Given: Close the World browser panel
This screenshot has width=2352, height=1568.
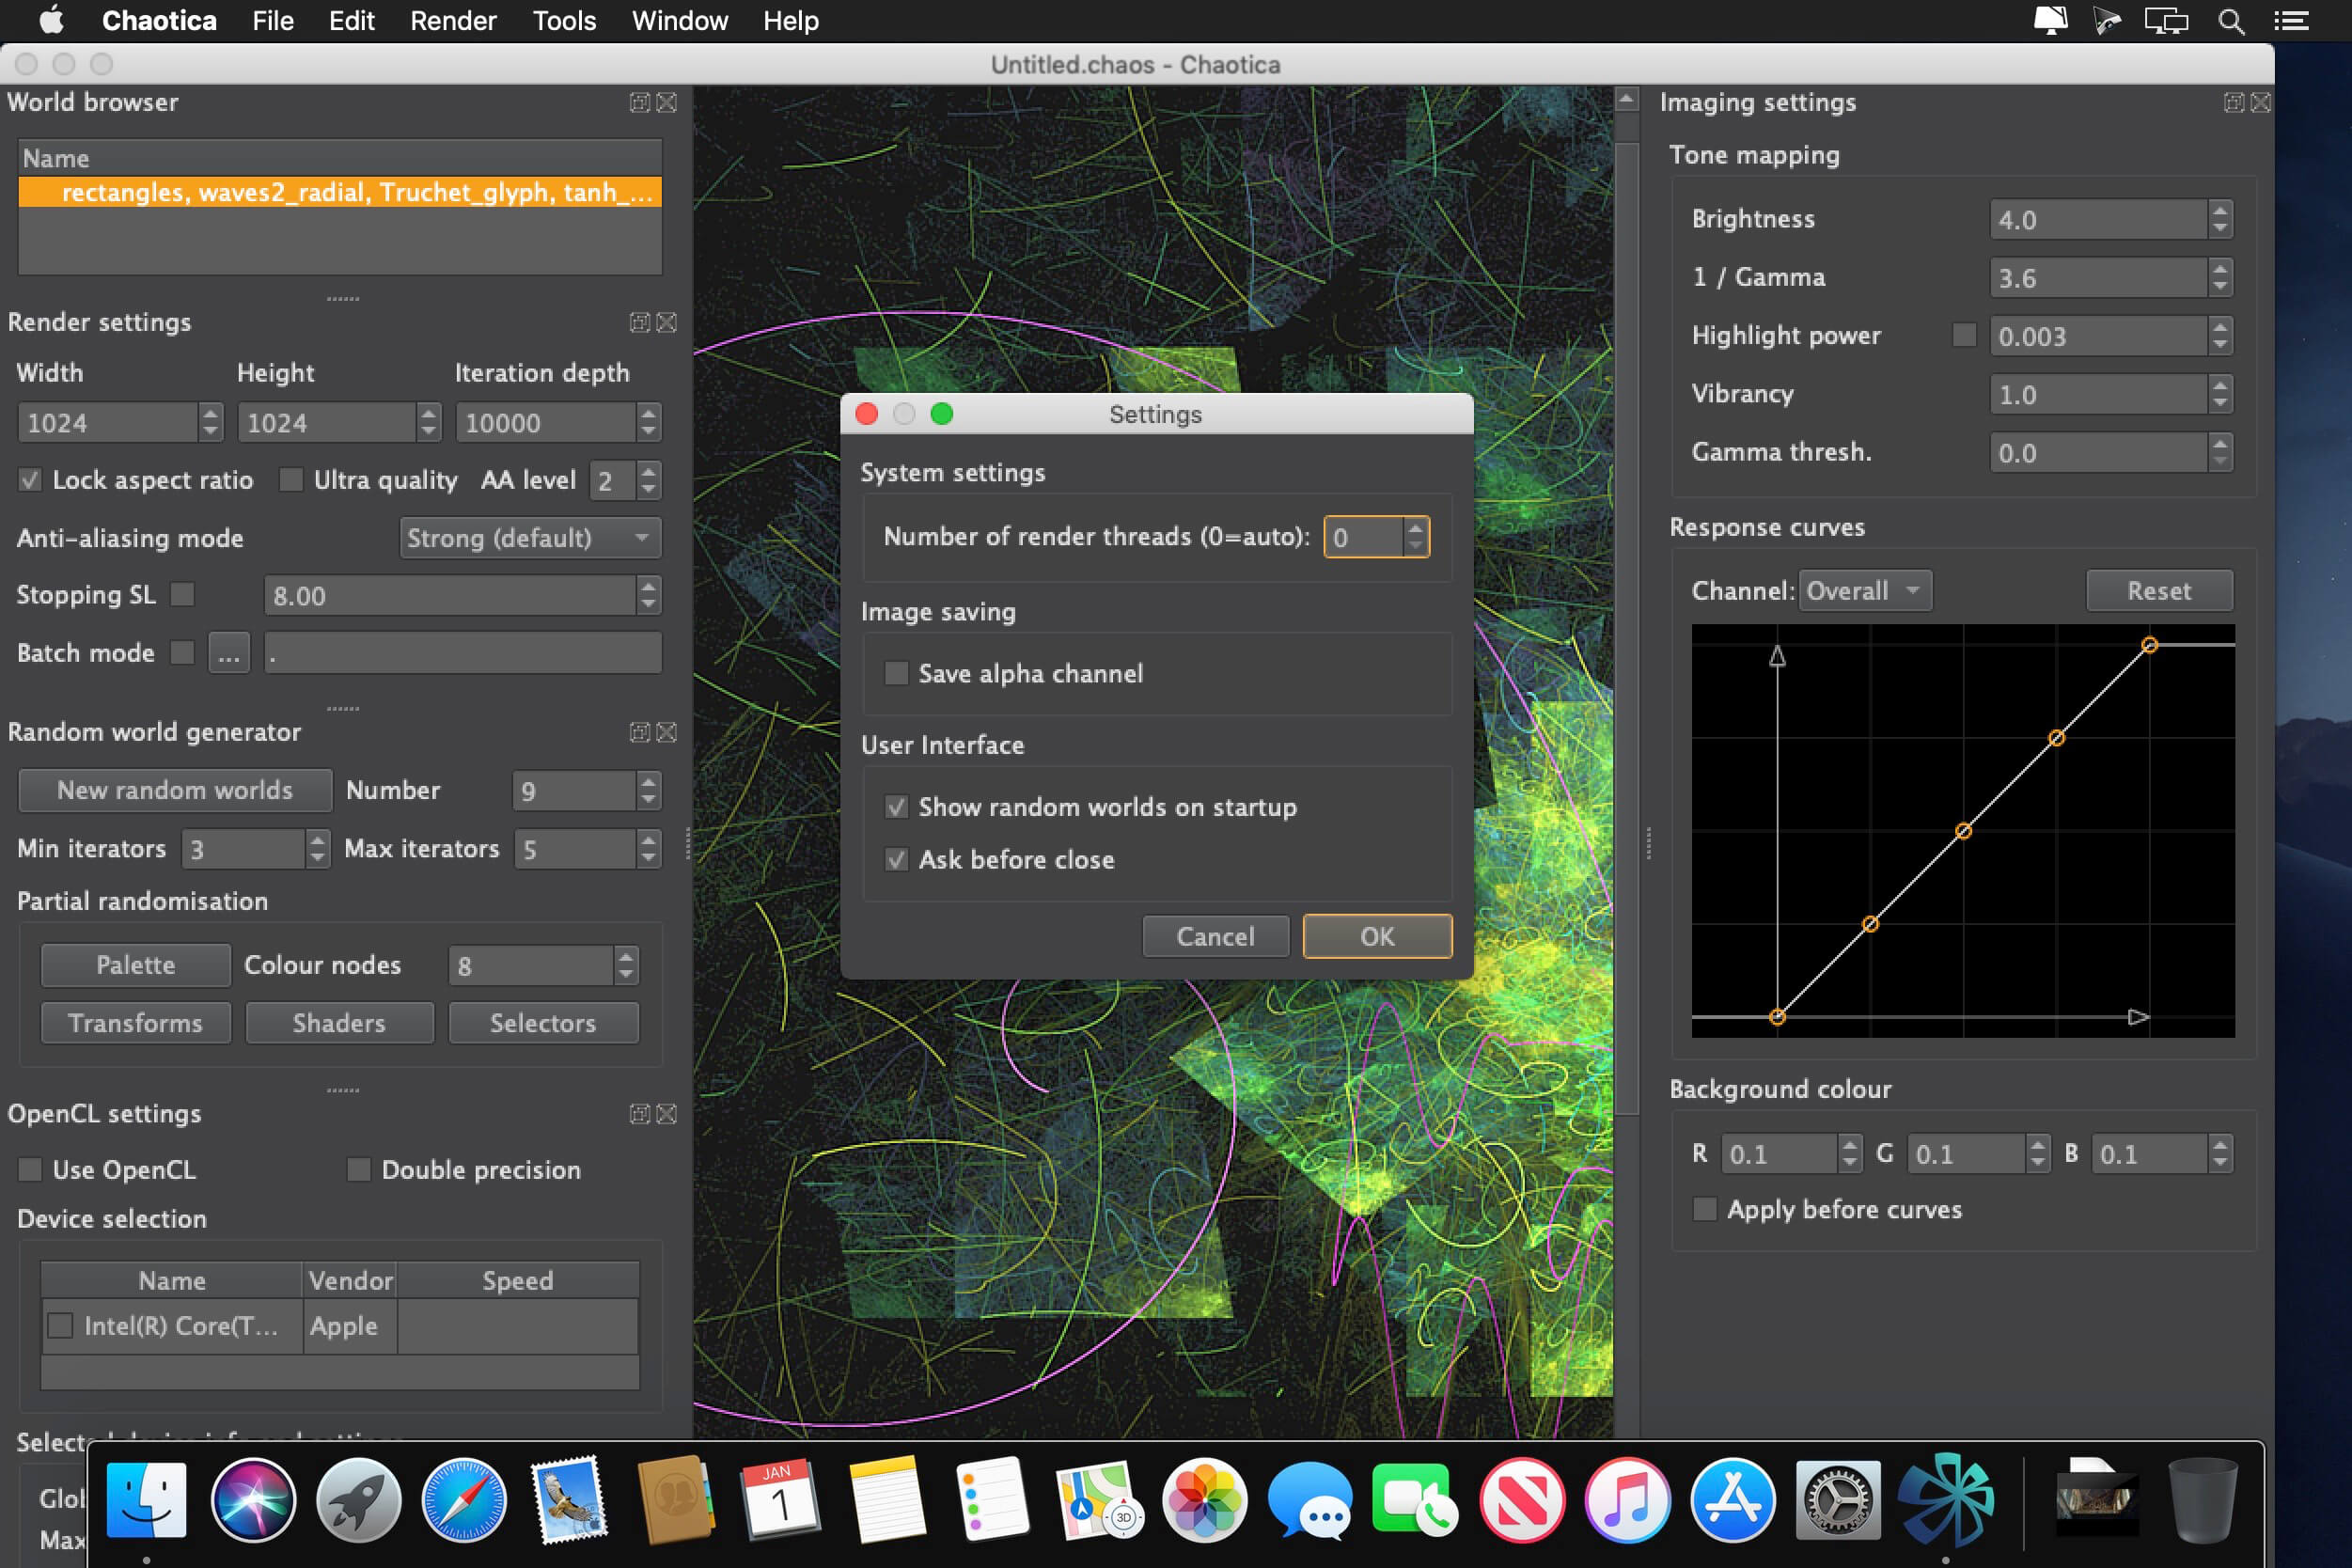Looking at the screenshot, I should [x=666, y=102].
